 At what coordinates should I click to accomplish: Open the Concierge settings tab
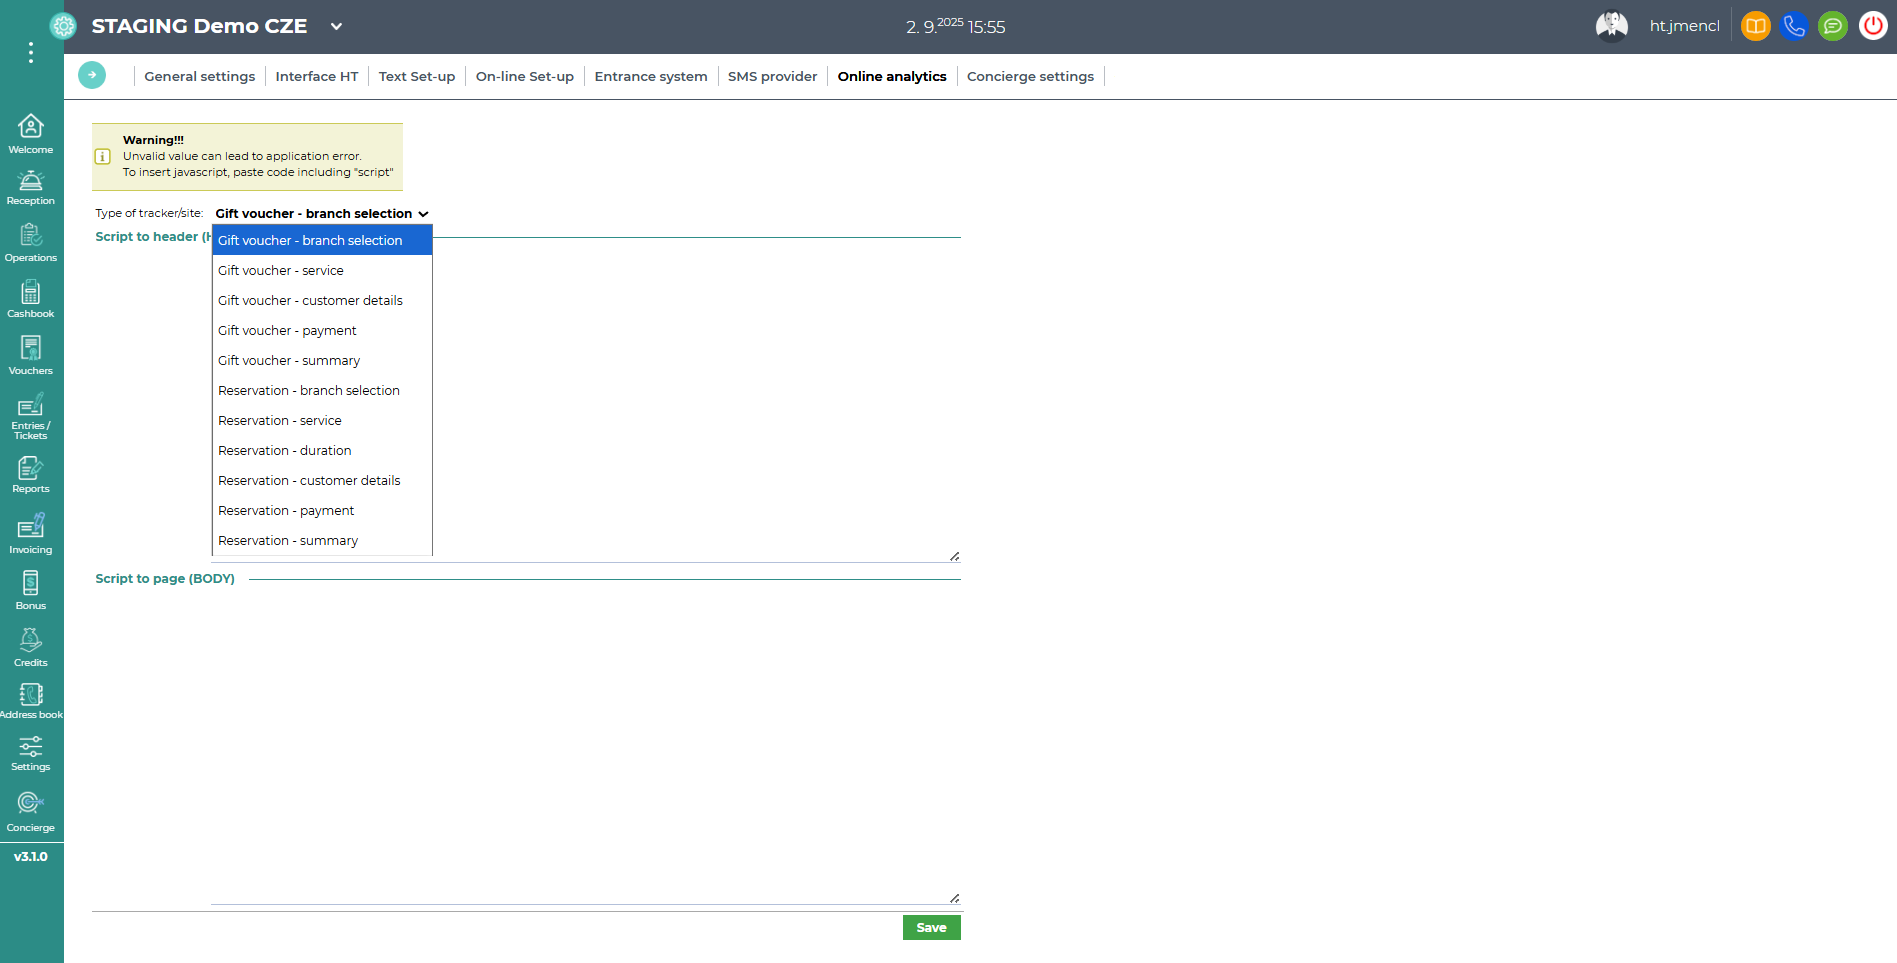click(x=1030, y=76)
